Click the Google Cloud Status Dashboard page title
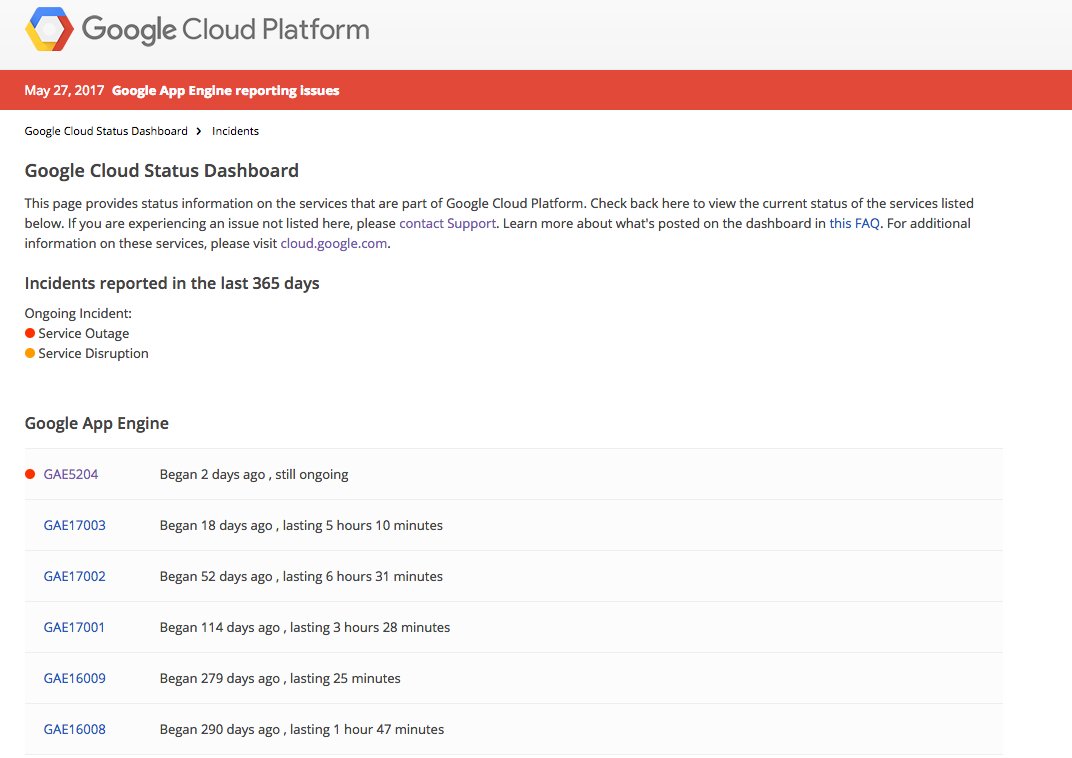This screenshot has height=758, width=1072. (x=161, y=170)
